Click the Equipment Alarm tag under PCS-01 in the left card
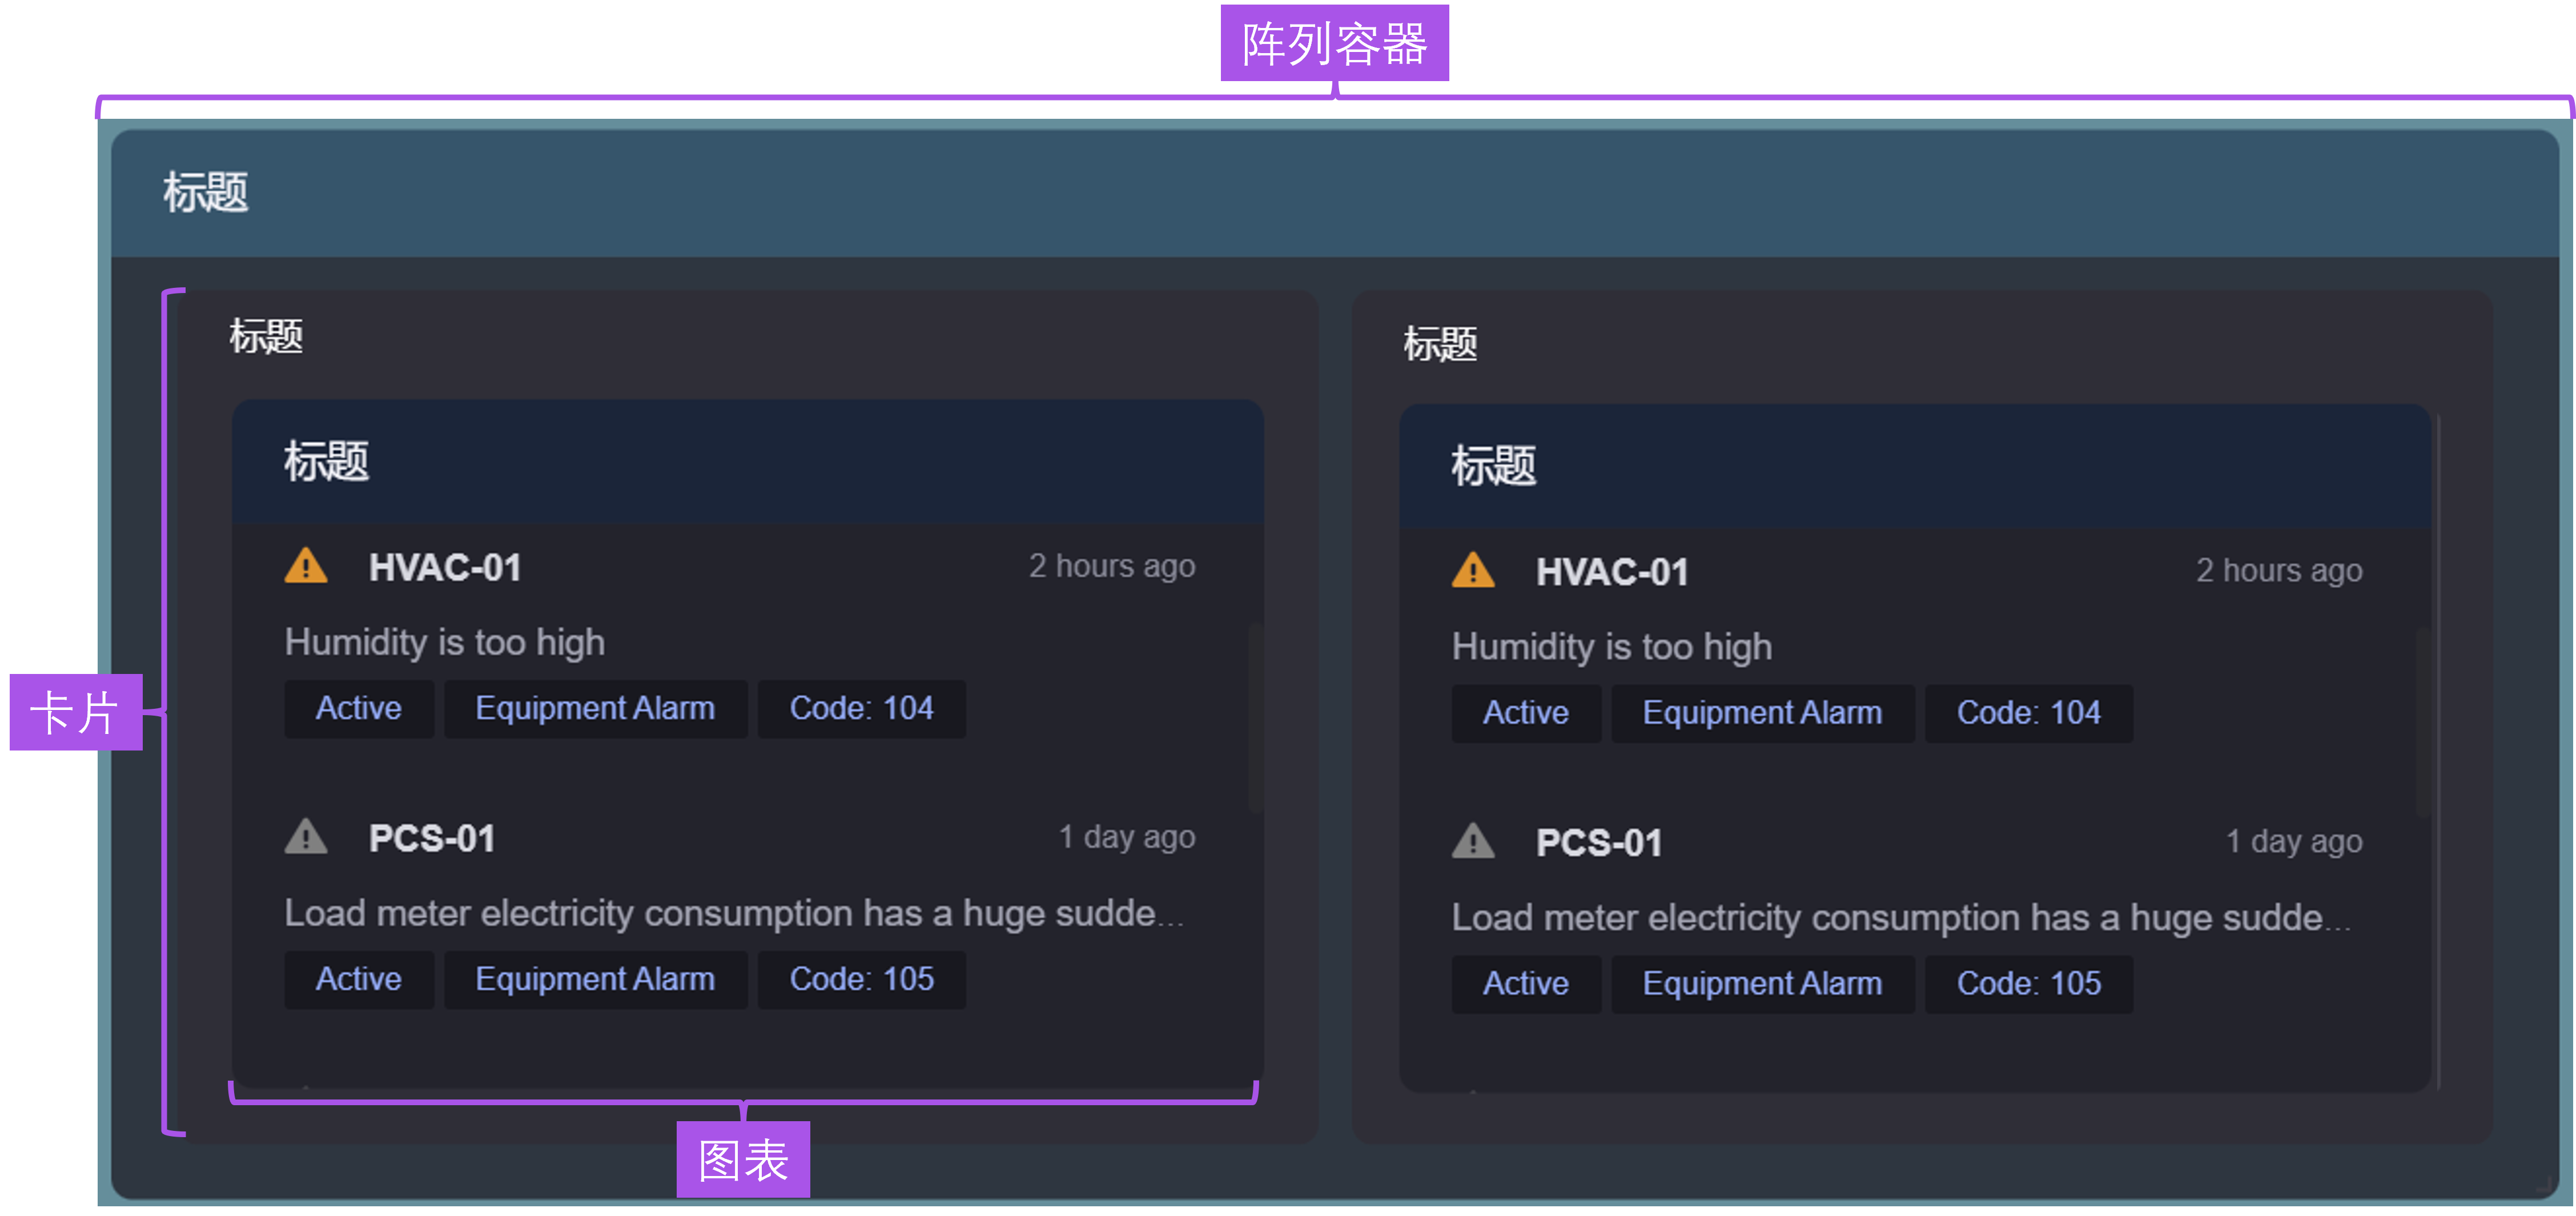 (x=595, y=980)
